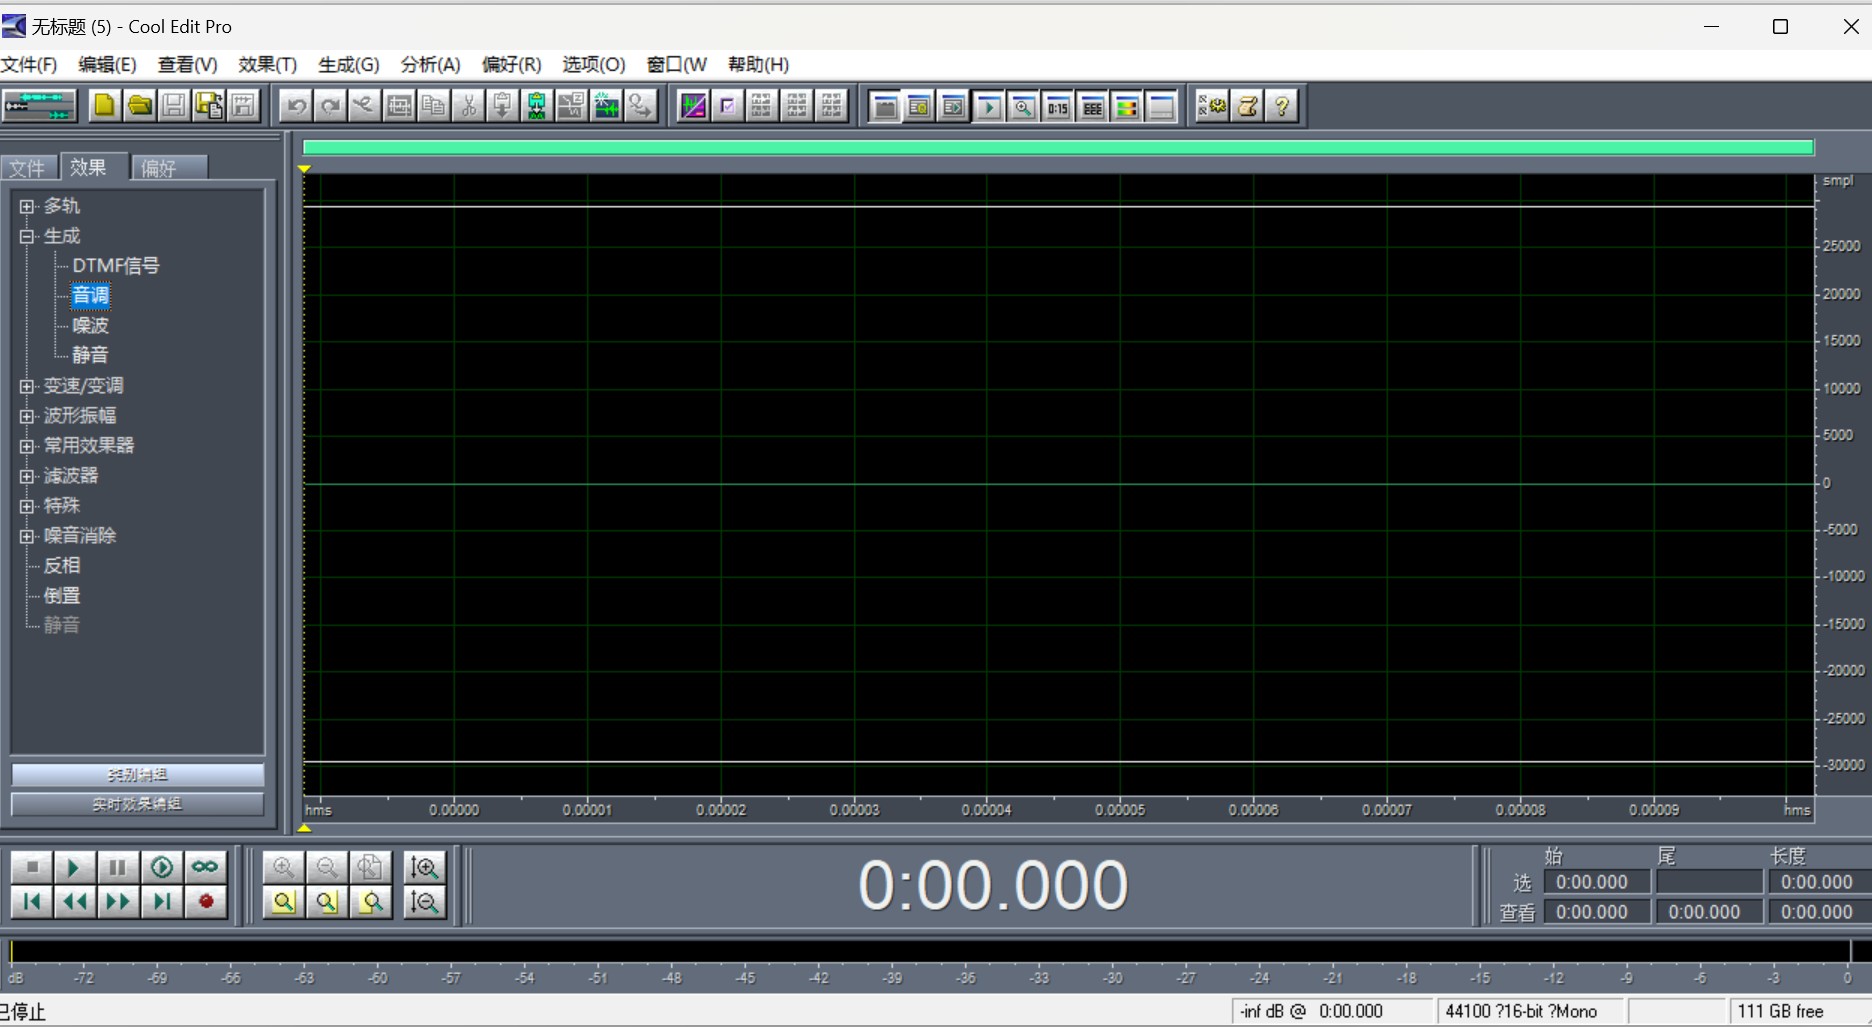Click the question mark help icon
Screen dimensions: 1872x1027
point(1282,106)
